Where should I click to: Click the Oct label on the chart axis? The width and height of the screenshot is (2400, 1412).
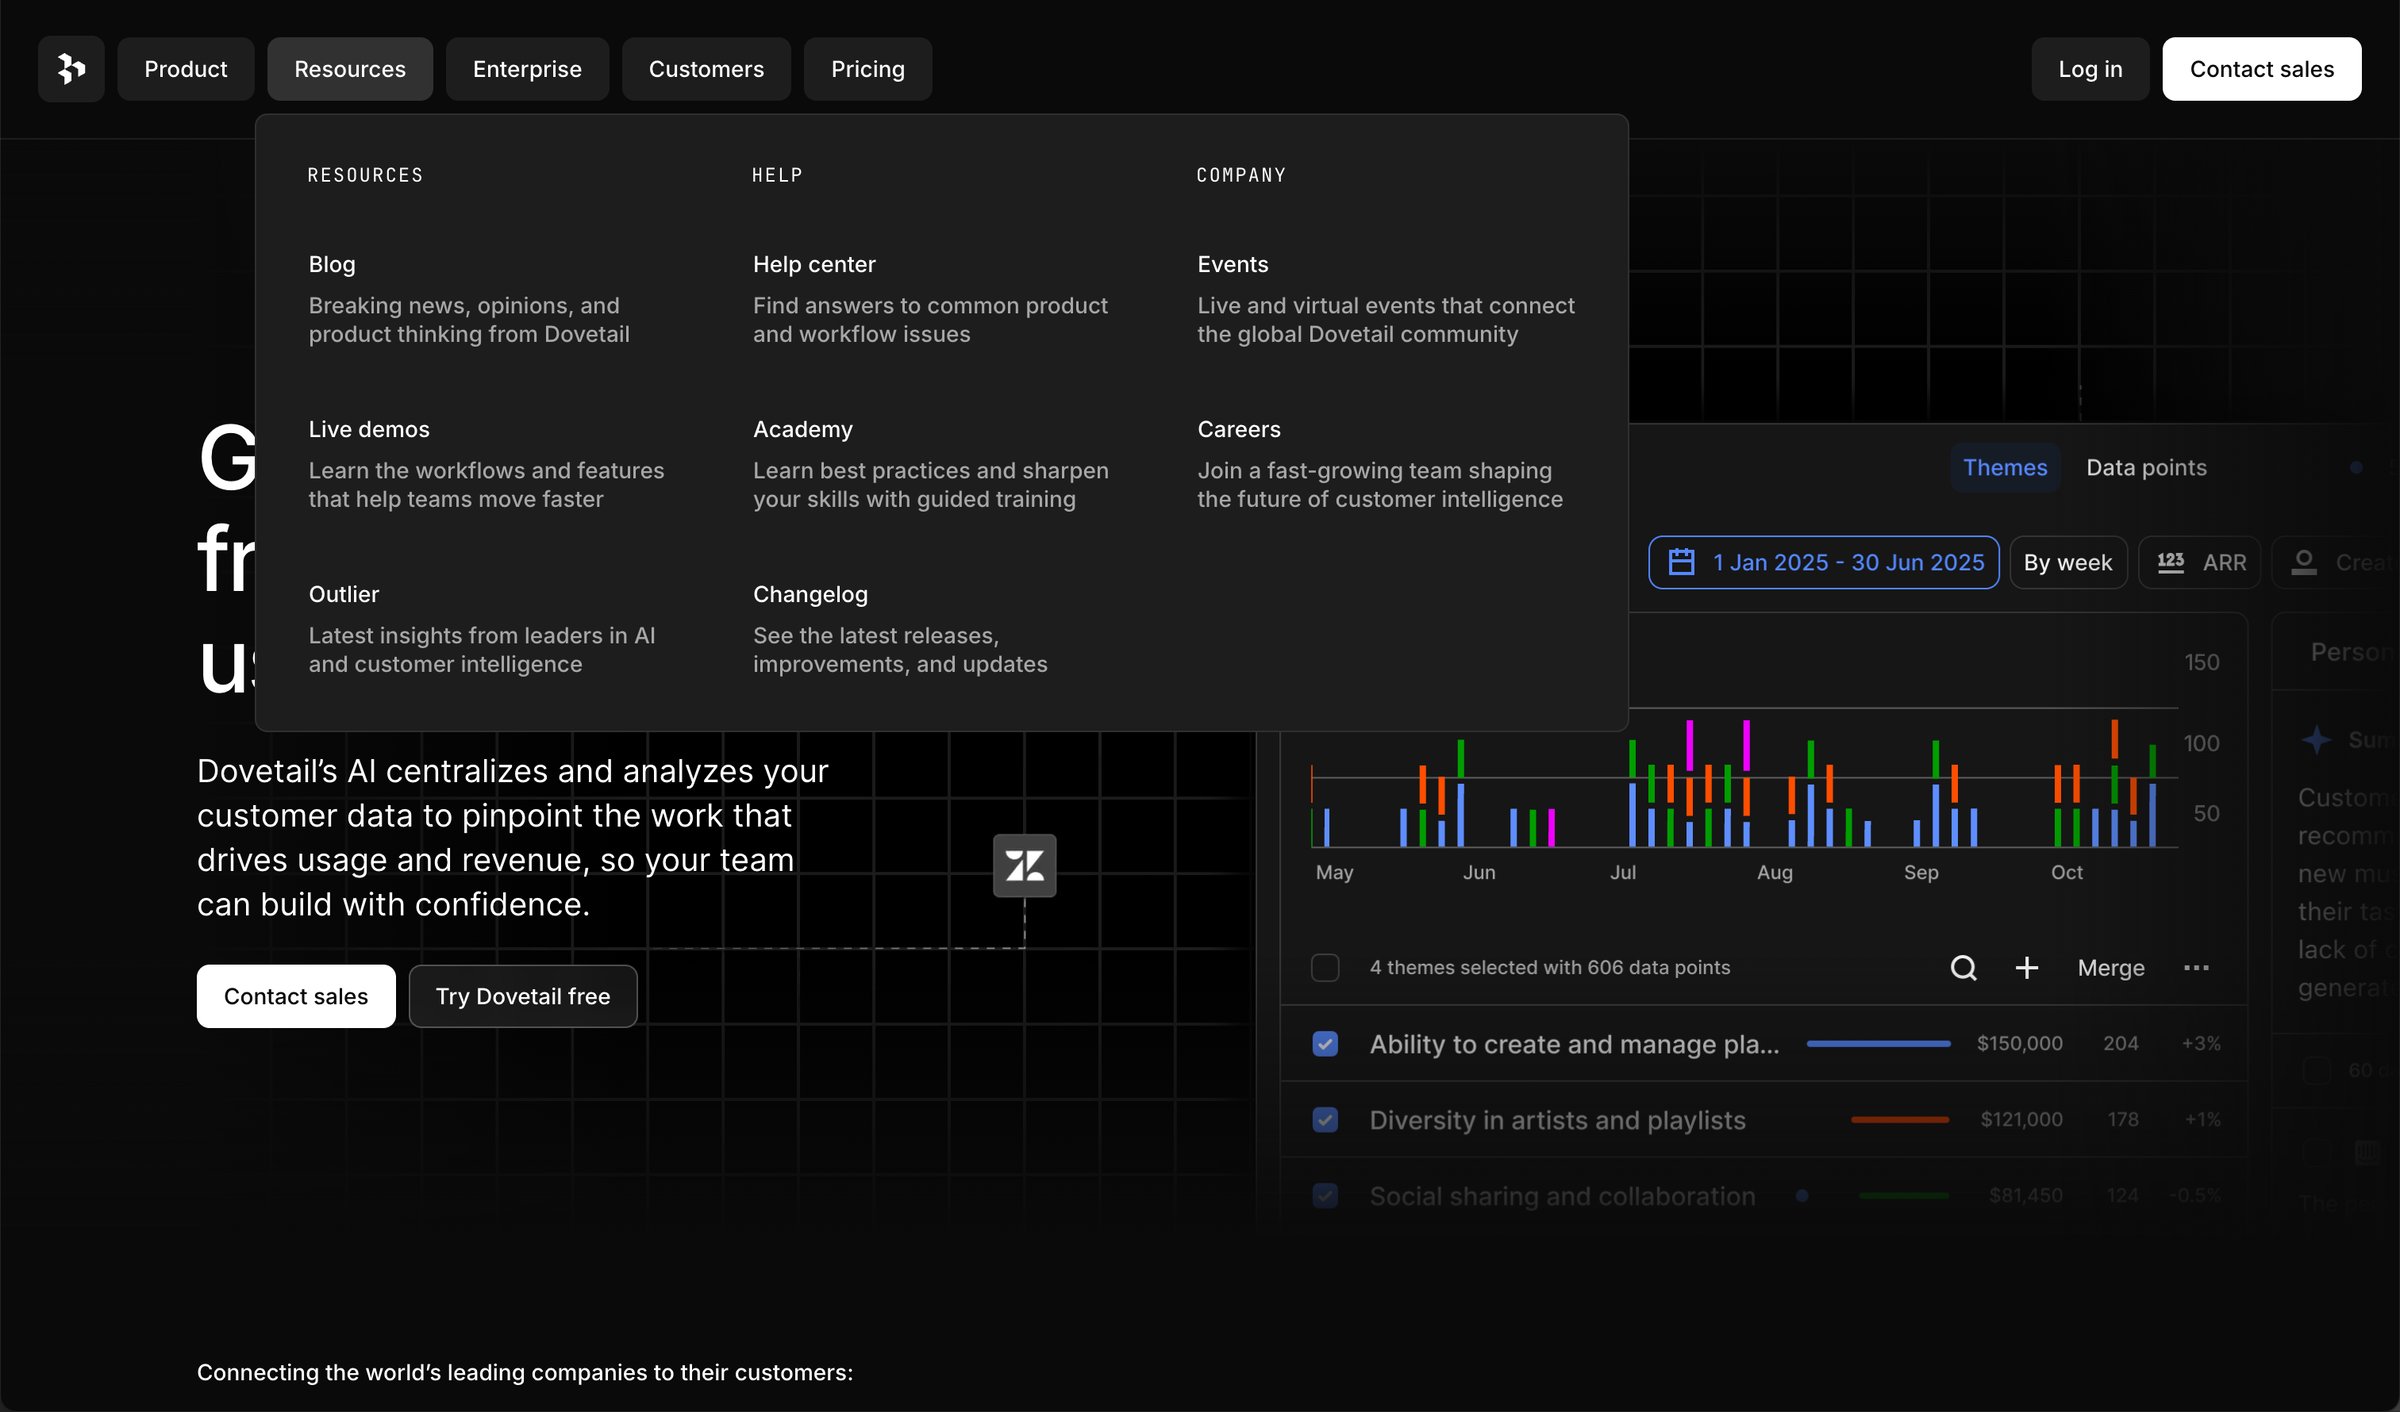coord(2067,872)
